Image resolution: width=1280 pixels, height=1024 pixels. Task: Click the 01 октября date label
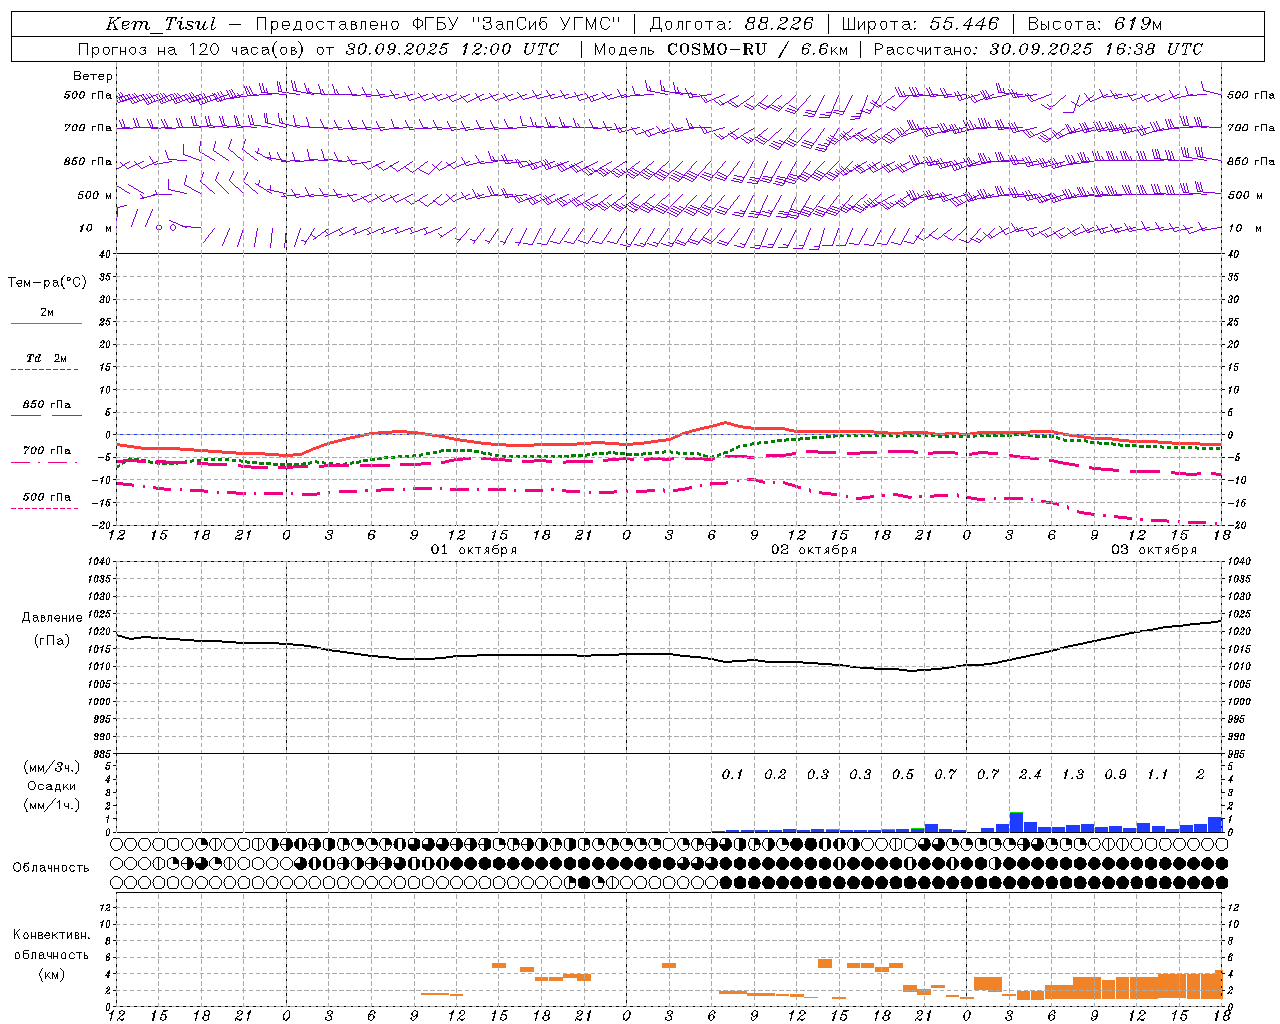tap(474, 550)
